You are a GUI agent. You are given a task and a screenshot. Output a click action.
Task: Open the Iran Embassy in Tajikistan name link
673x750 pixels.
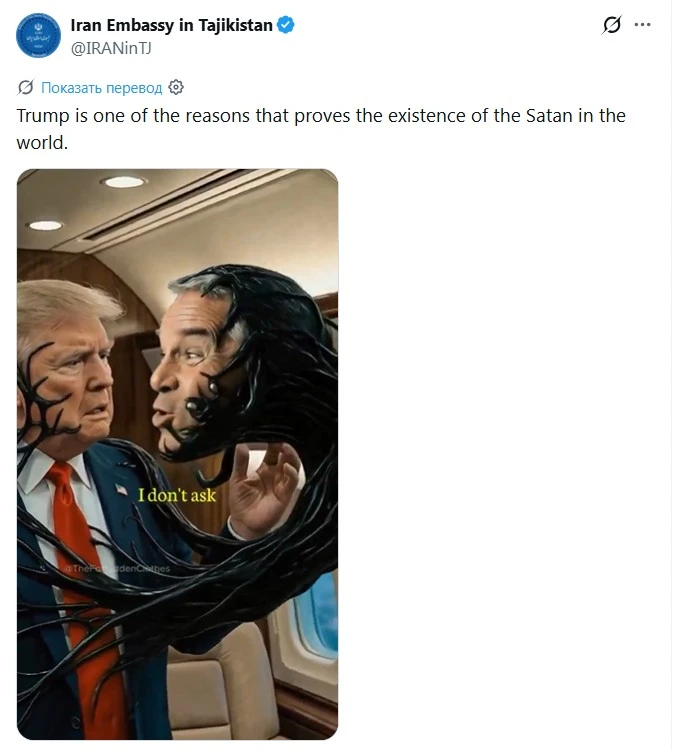[x=171, y=25]
